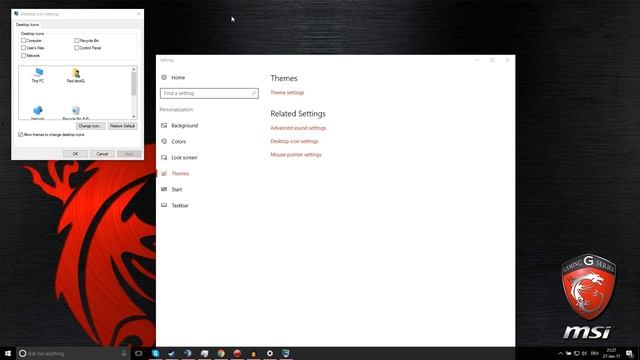Viewport: 640px width, 360px height.
Task: Open Background personalization page
Action: click(184, 126)
